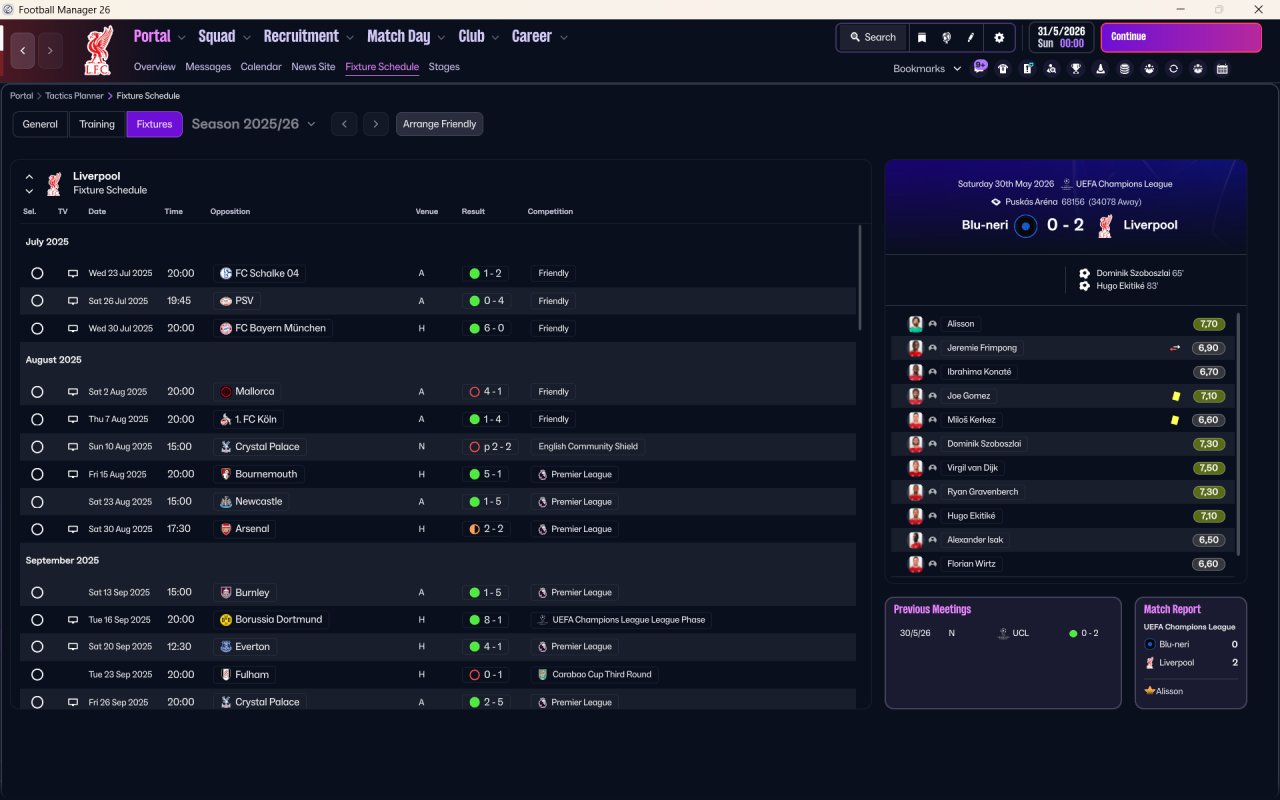Click the Friendly competition tag for PSV
Screen dimensions: 1280x800
(x=553, y=301)
